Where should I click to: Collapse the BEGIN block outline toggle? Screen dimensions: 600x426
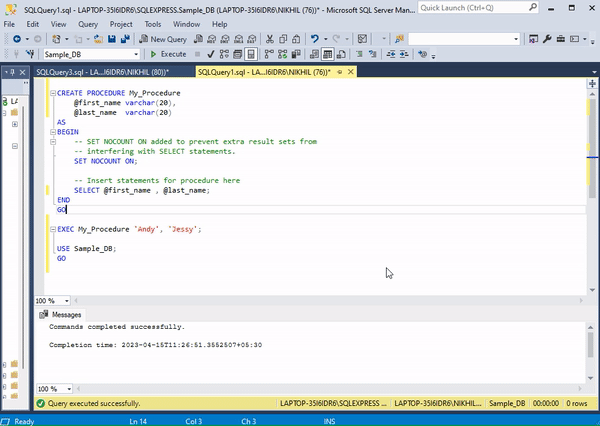pos(52,131)
